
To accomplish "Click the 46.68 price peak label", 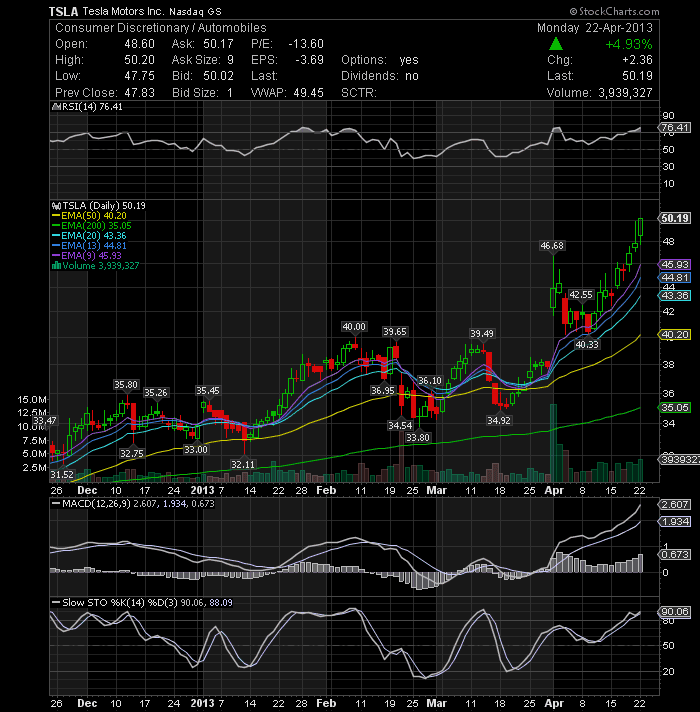I will click(x=552, y=246).
